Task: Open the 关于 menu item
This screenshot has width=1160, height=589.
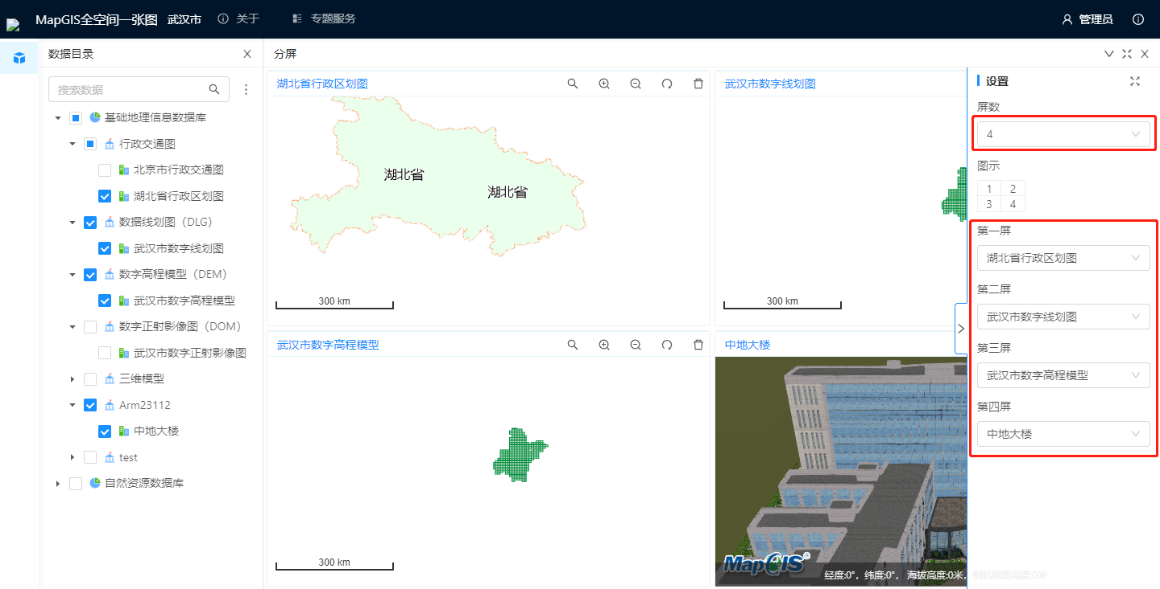Action: click(x=239, y=18)
